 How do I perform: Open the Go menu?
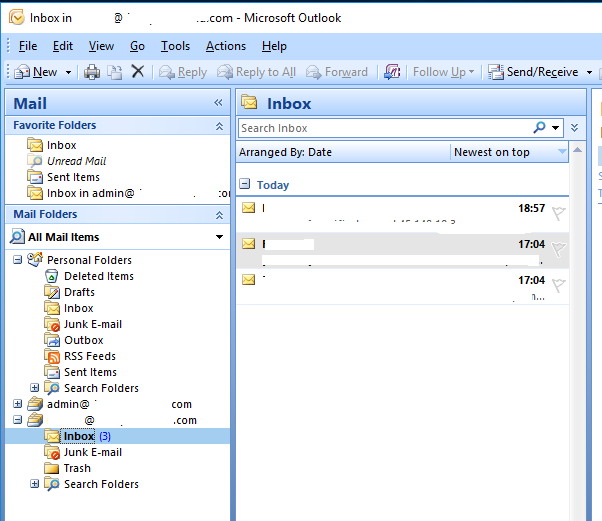137,46
